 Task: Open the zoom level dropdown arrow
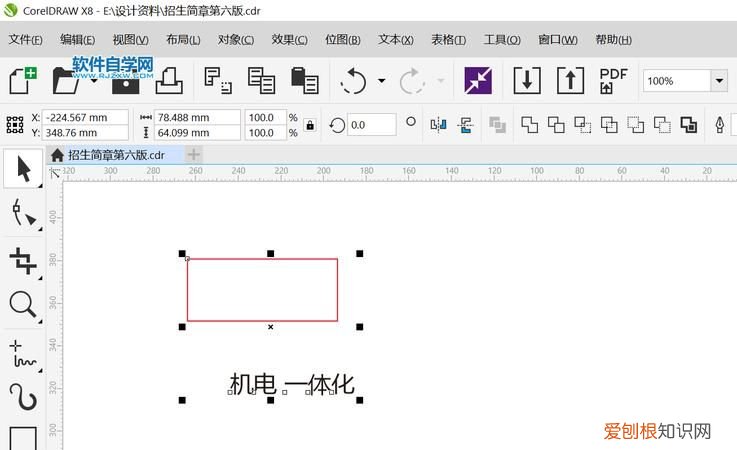719,81
